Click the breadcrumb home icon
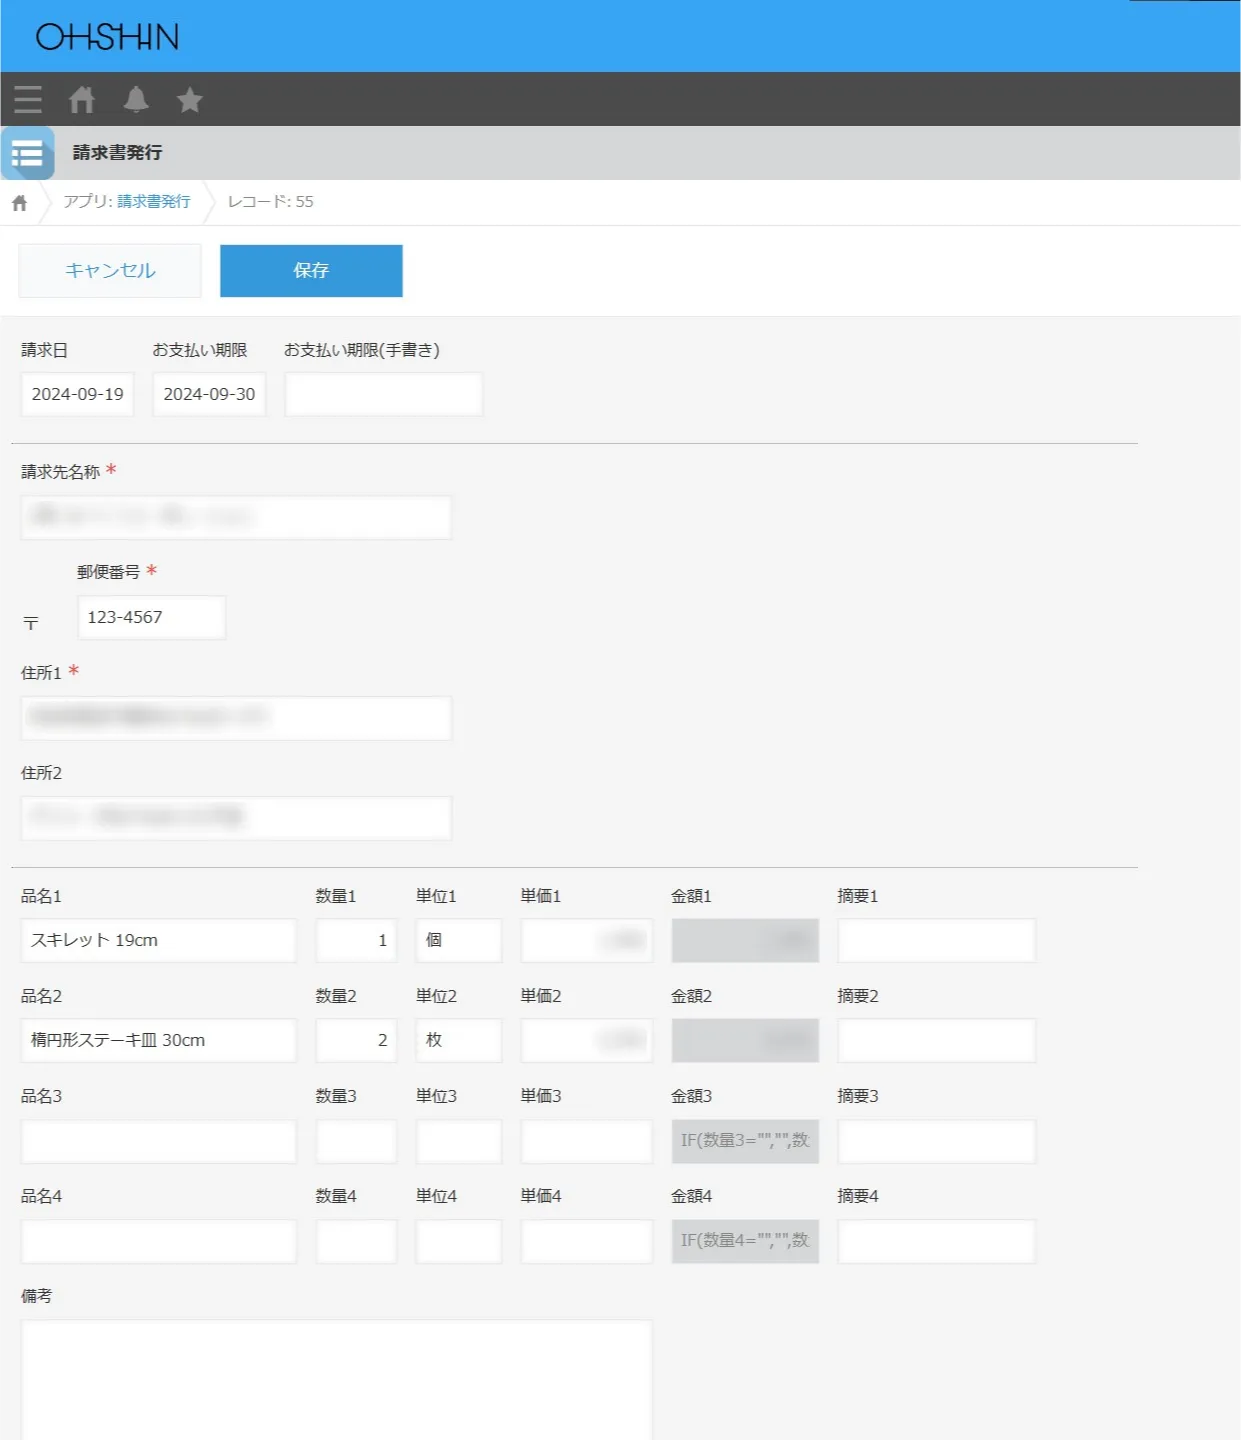1241x1440 pixels. tap(19, 203)
